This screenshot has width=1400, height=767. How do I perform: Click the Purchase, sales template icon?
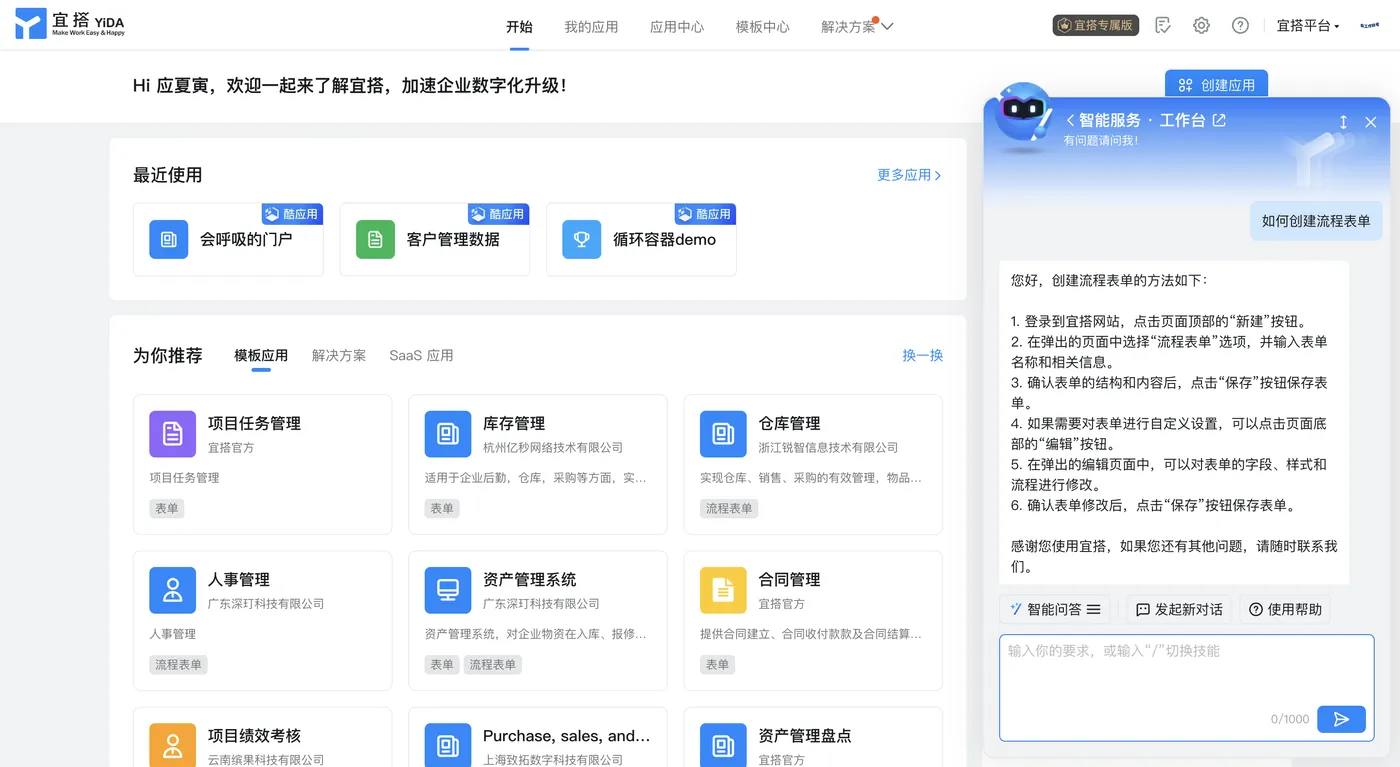click(x=448, y=745)
